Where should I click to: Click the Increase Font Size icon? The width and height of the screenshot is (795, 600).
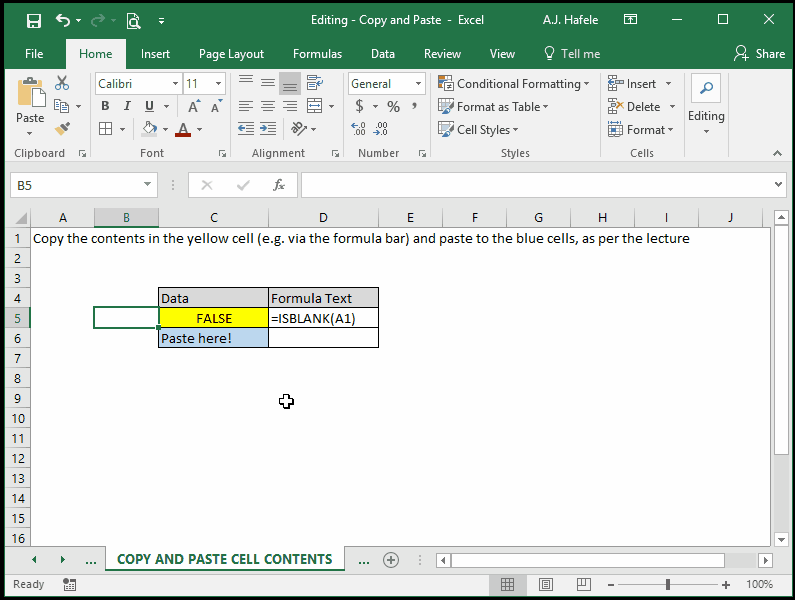(194, 107)
